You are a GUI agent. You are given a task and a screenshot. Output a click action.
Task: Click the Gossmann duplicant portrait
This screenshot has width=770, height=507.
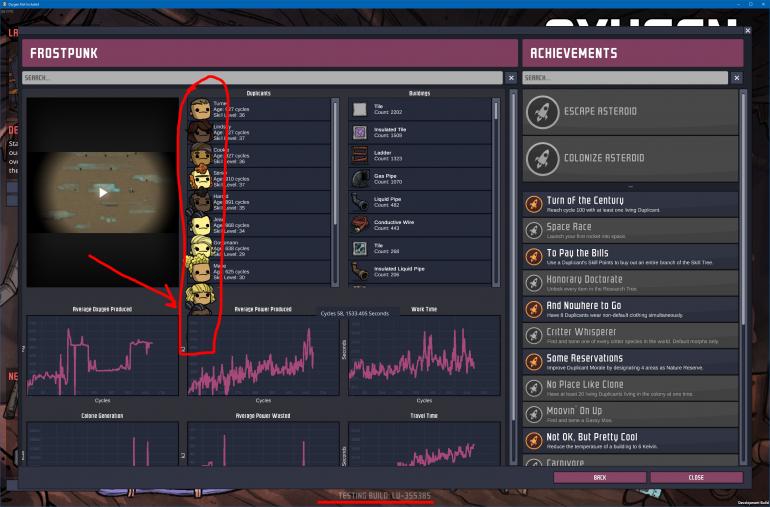200,248
